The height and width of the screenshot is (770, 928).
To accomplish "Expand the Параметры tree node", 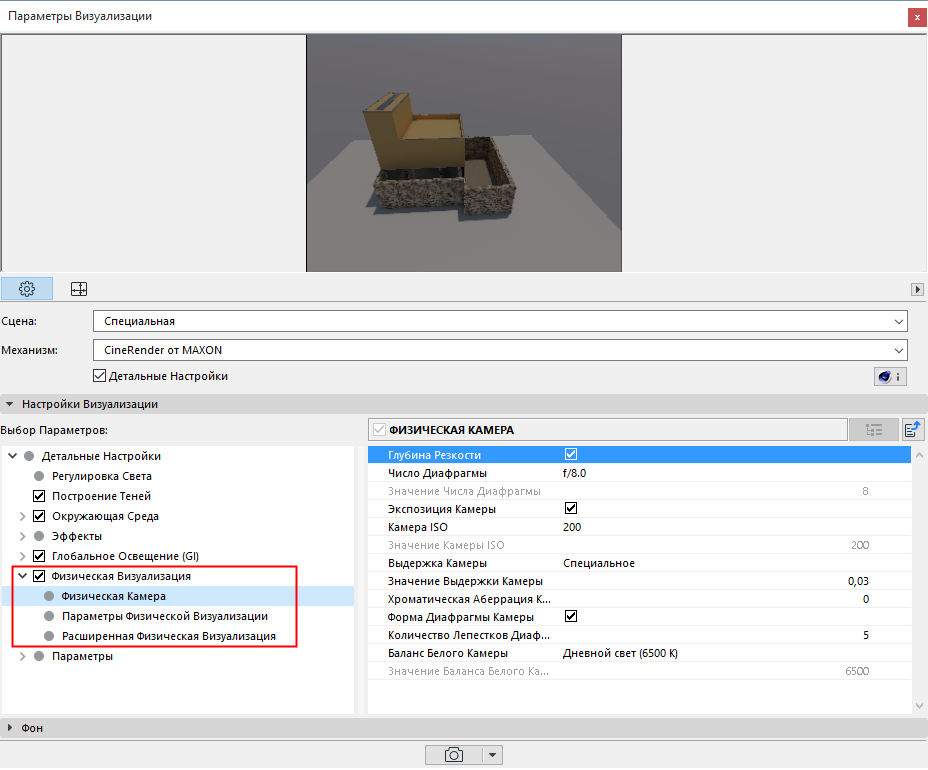I will [22, 657].
